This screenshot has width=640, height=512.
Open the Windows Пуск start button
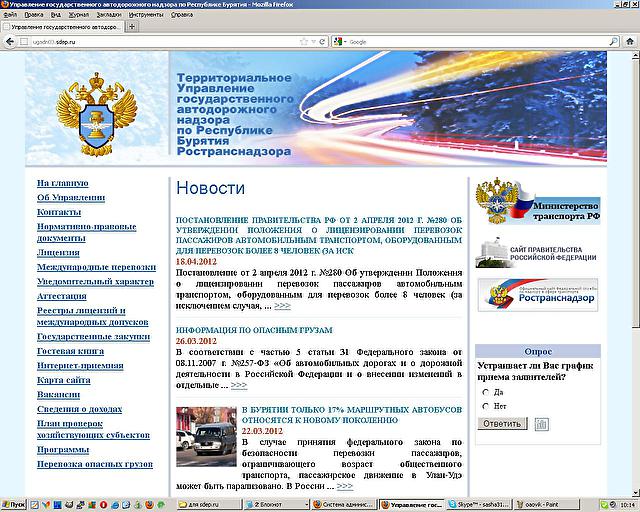click(x=13, y=505)
